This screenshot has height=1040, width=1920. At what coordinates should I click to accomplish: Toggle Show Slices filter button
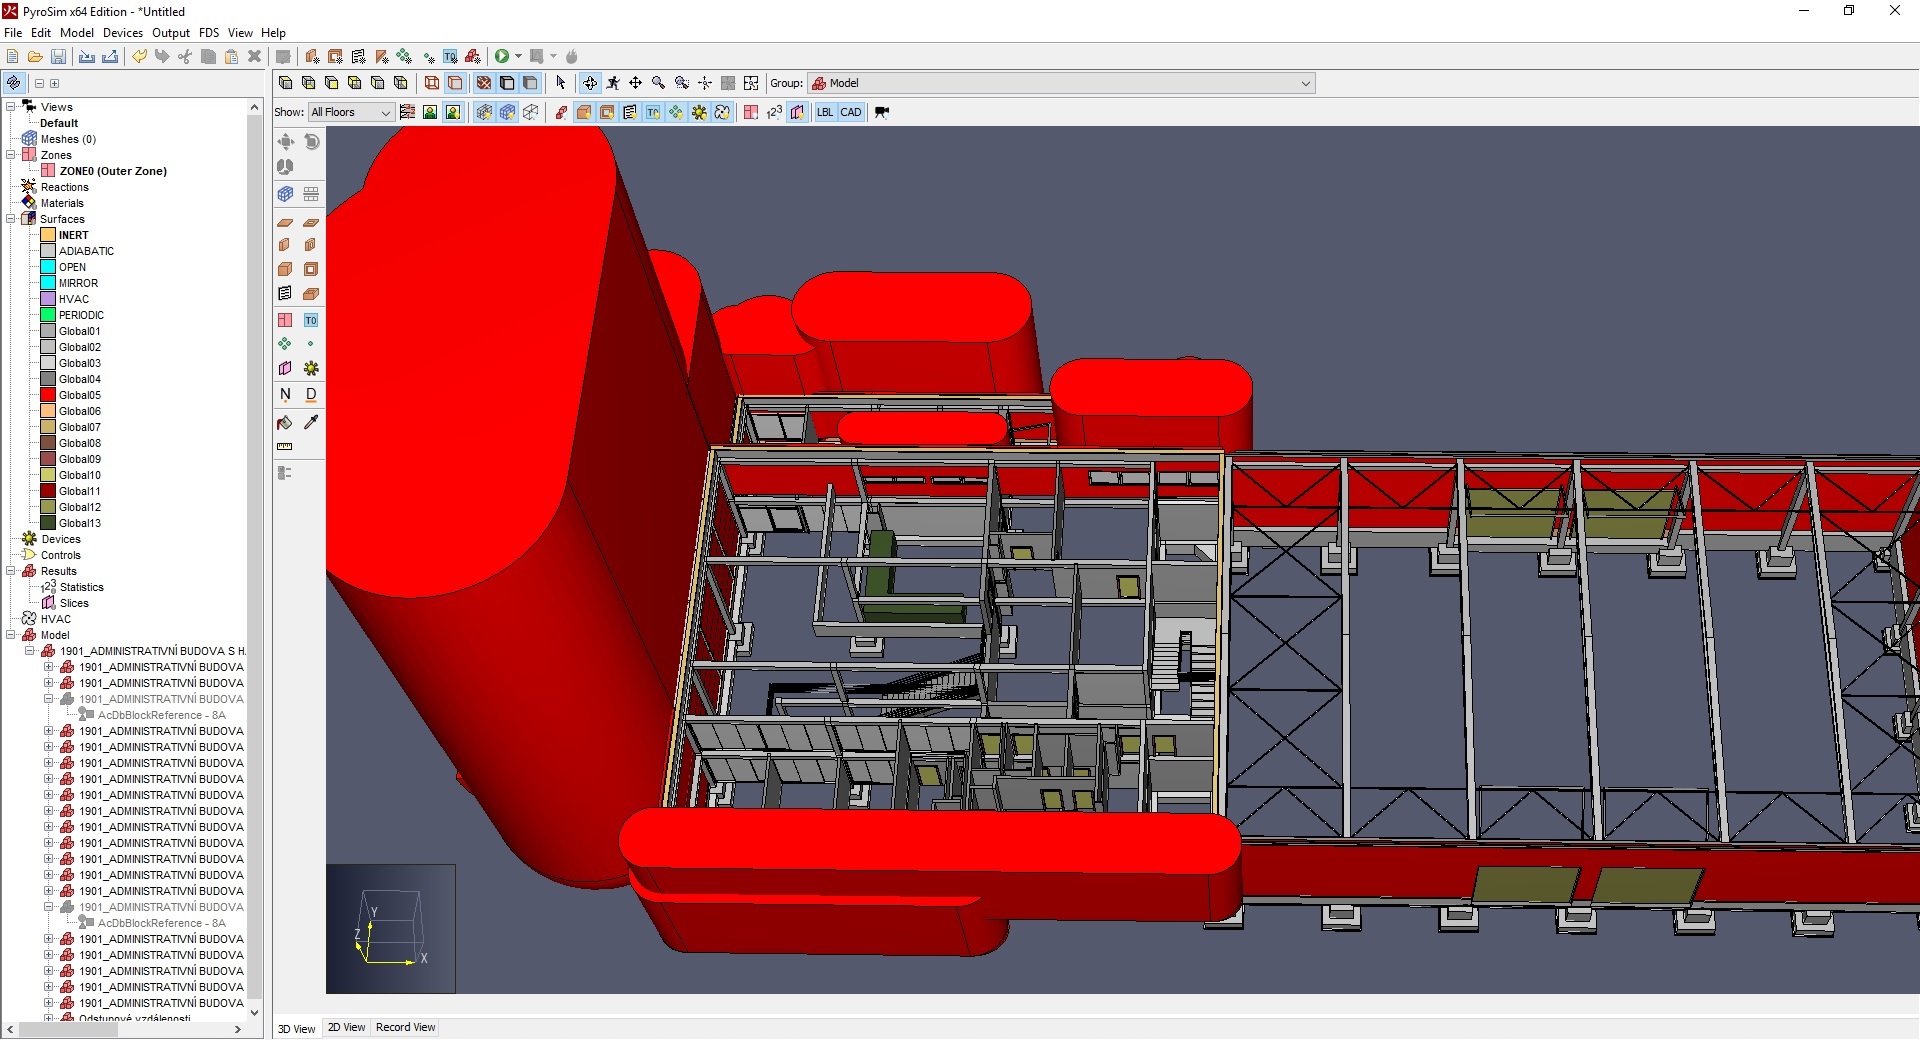(x=797, y=112)
